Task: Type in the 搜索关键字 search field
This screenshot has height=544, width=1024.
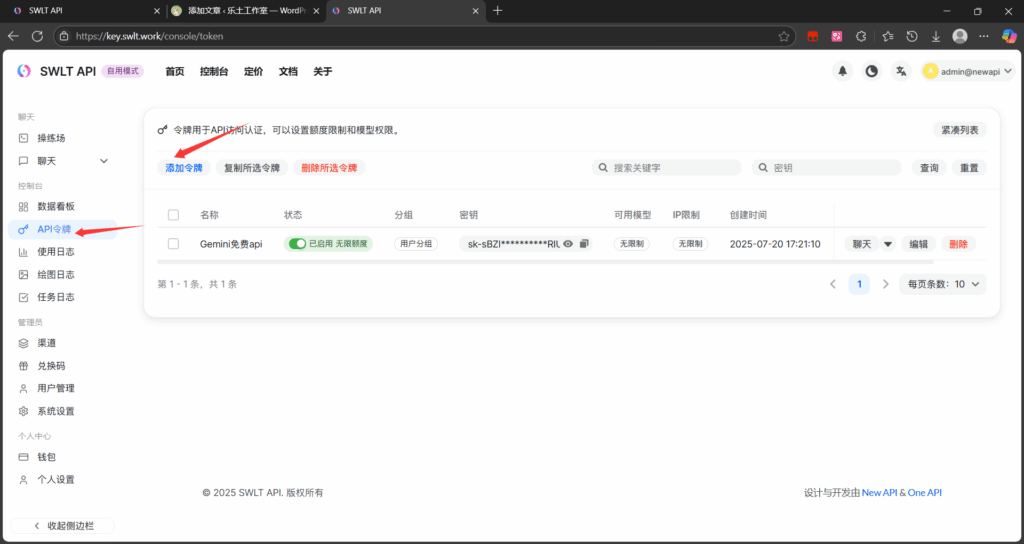Action: click(672, 168)
